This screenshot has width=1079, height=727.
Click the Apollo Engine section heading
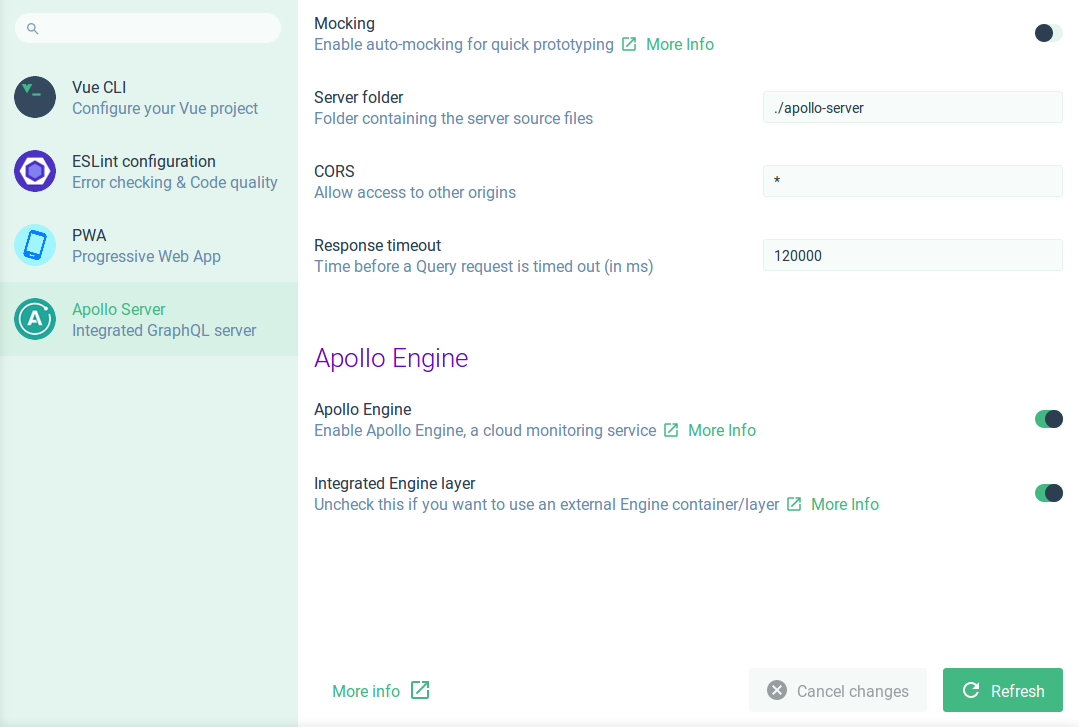coord(391,358)
